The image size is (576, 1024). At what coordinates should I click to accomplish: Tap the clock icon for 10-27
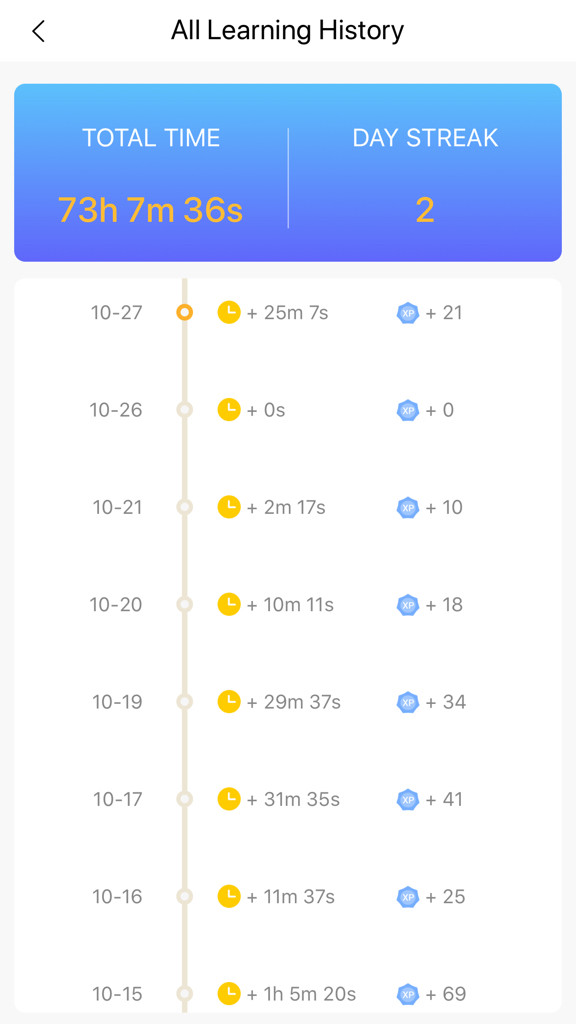coord(229,312)
